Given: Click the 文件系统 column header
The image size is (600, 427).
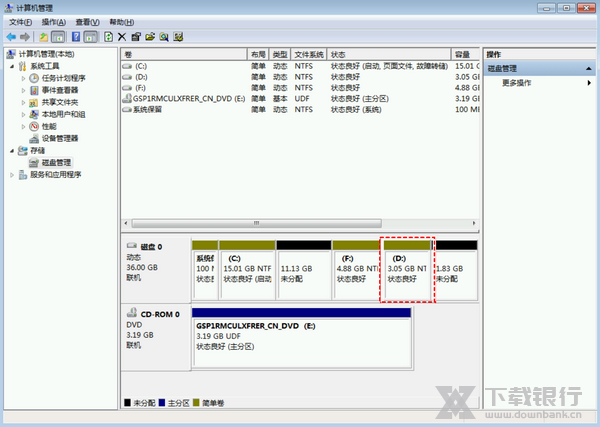Looking at the screenshot, I should [310, 54].
